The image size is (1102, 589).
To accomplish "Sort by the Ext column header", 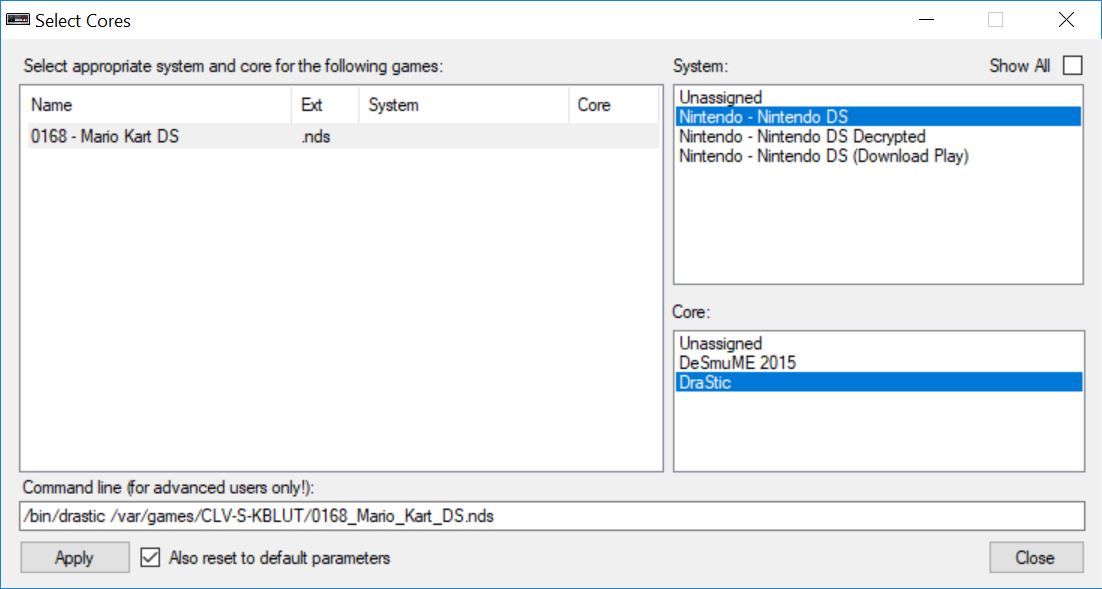I will click(325, 105).
